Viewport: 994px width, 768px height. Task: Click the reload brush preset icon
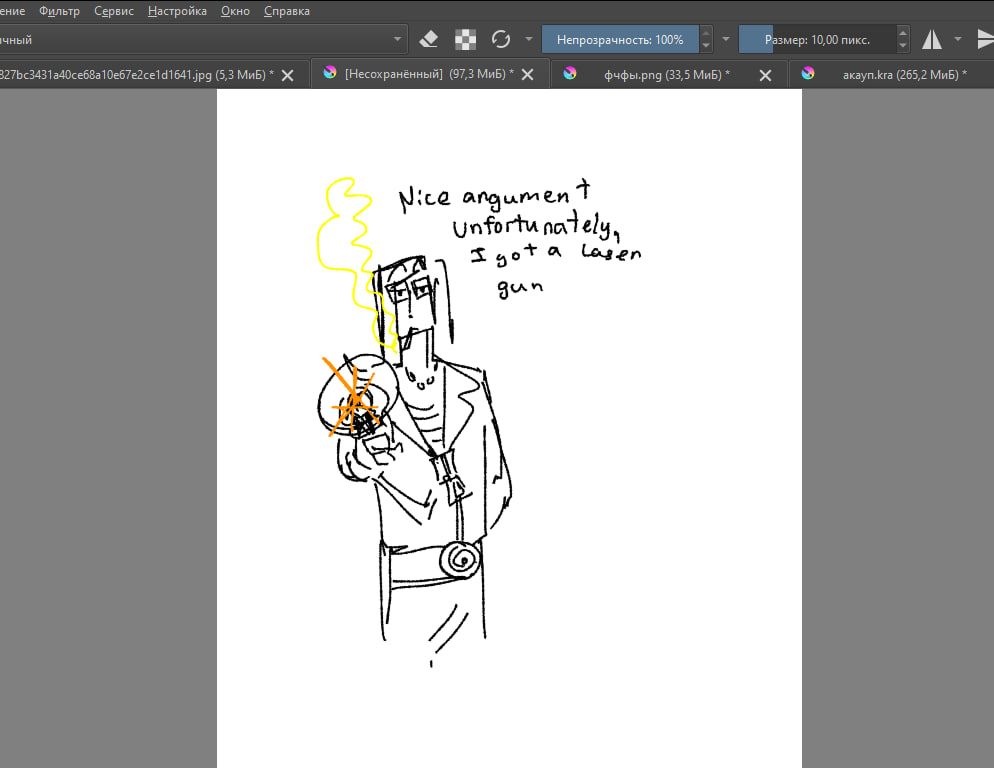pos(501,40)
